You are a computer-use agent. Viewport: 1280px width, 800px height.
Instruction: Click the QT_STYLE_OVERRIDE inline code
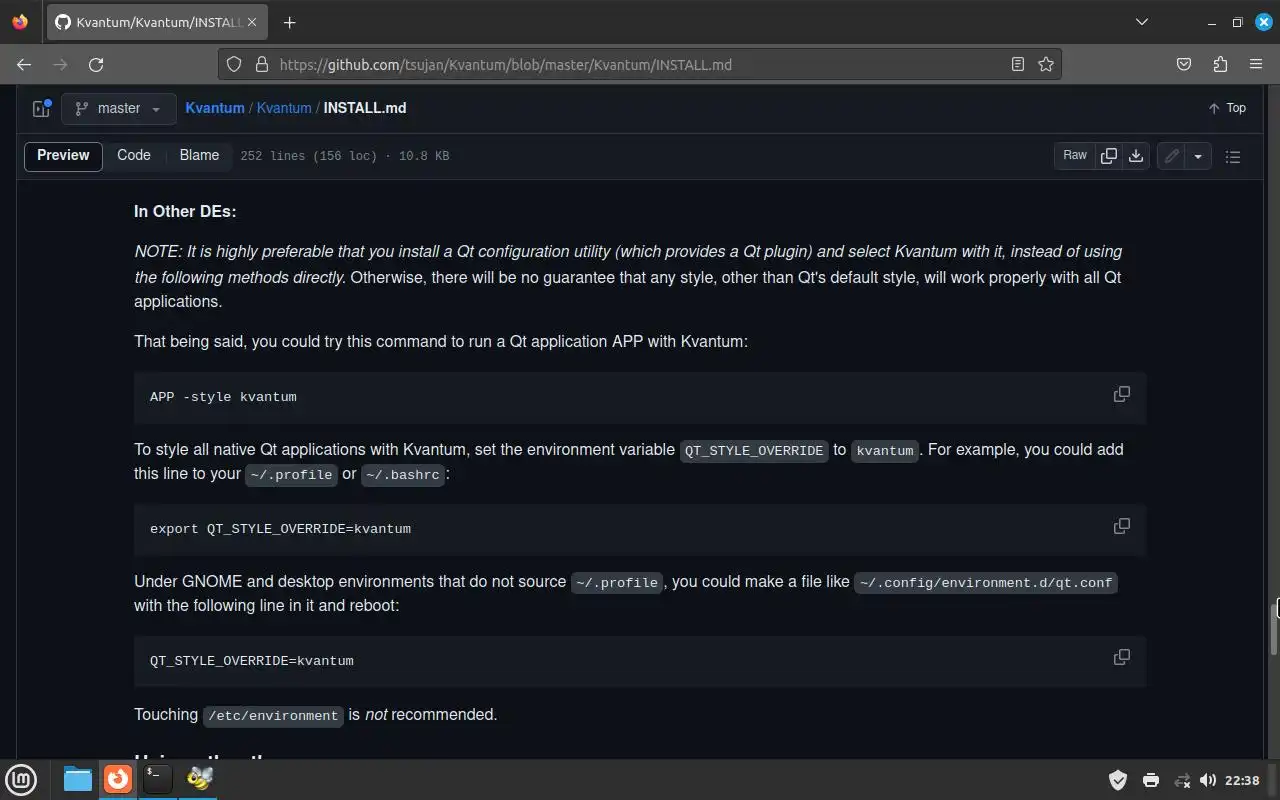[754, 450]
